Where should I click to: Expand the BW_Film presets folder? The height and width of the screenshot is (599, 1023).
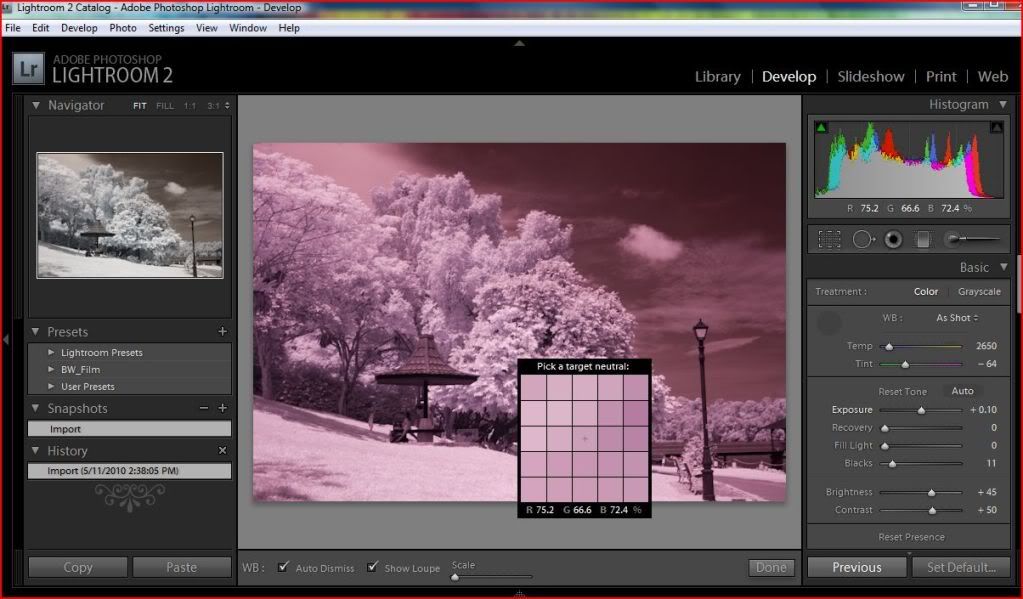click(51, 369)
